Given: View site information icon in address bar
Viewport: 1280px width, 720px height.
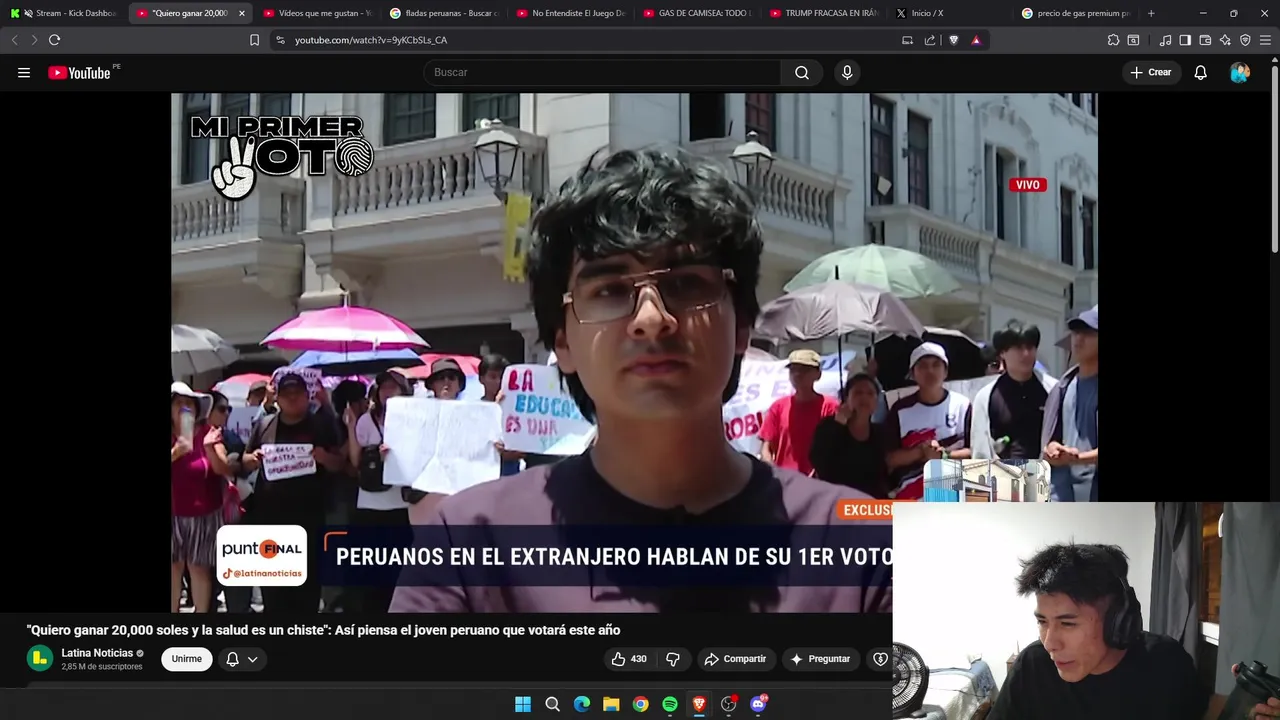Looking at the screenshot, I should point(280,40).
